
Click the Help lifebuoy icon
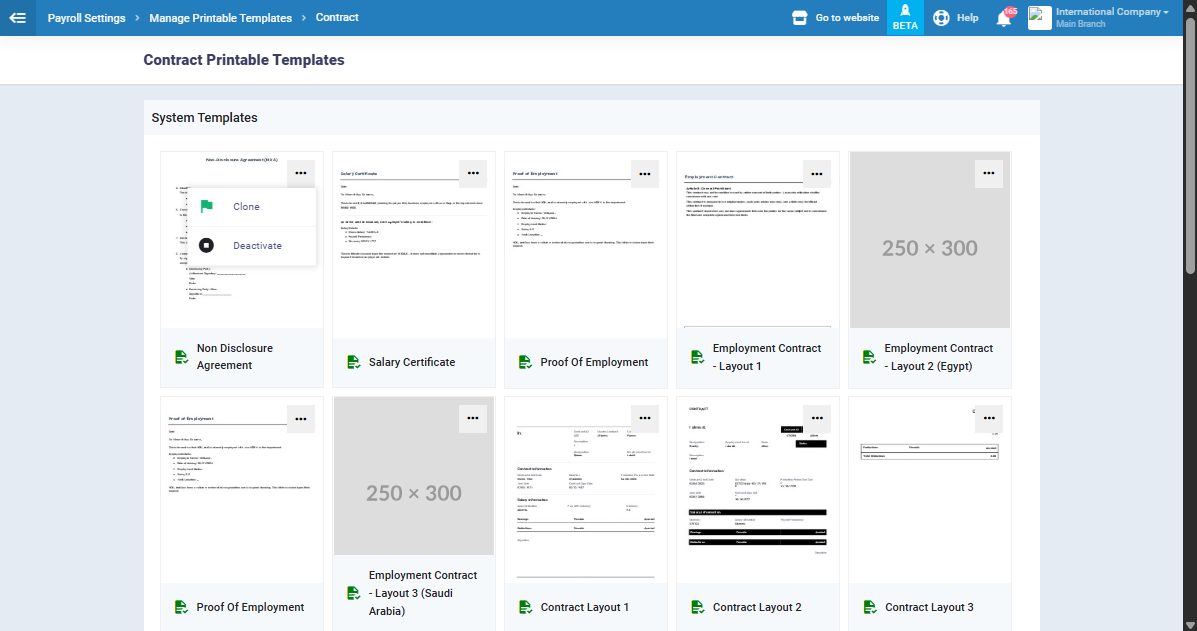pos(941,18)
